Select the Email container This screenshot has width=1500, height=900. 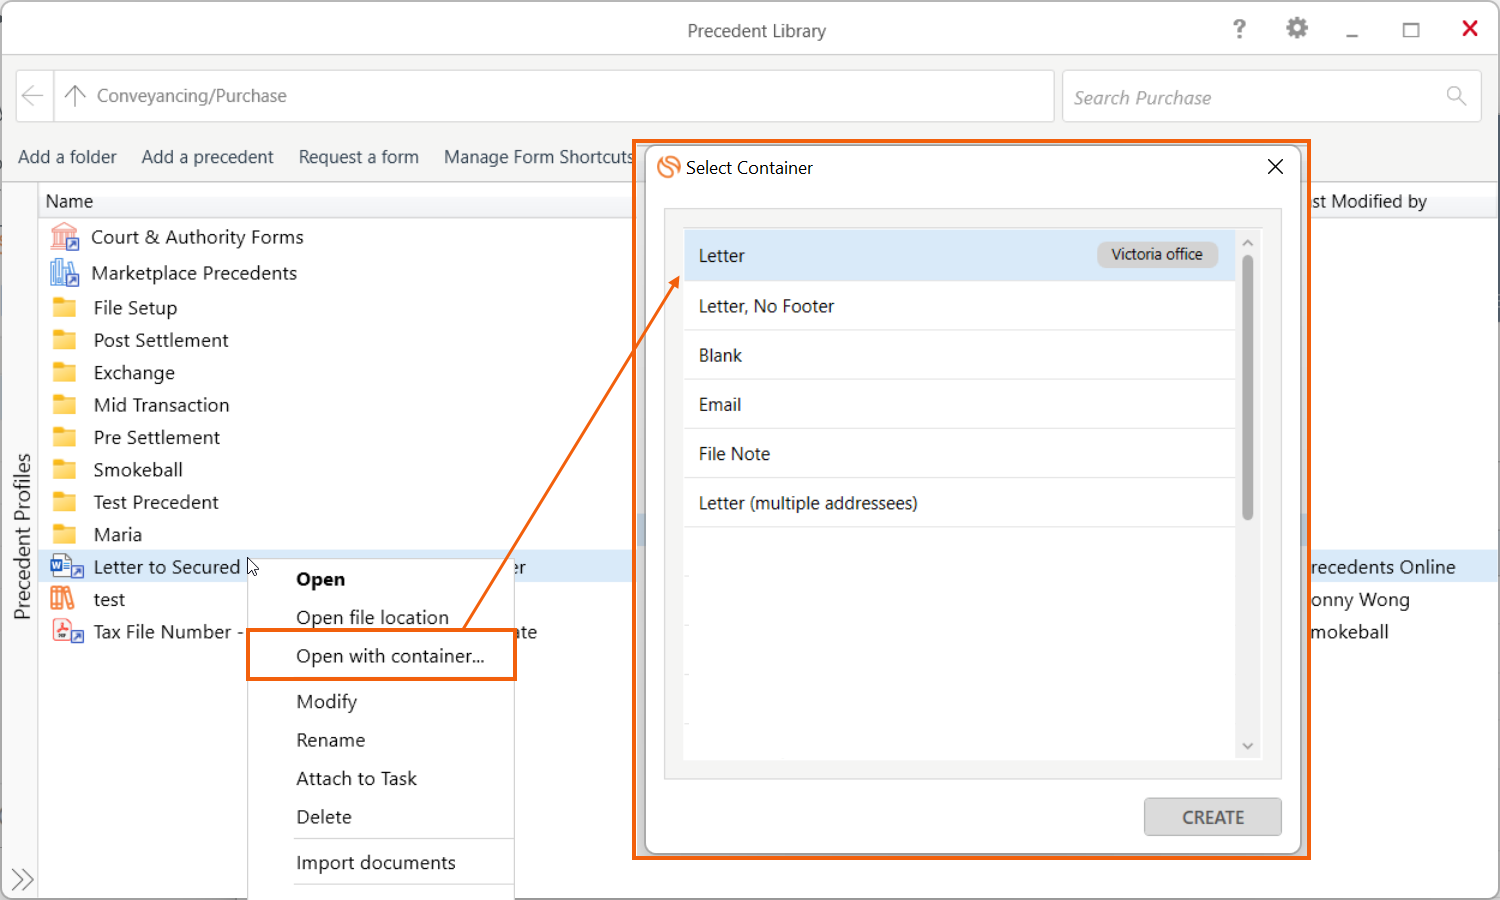click(959, 404)
